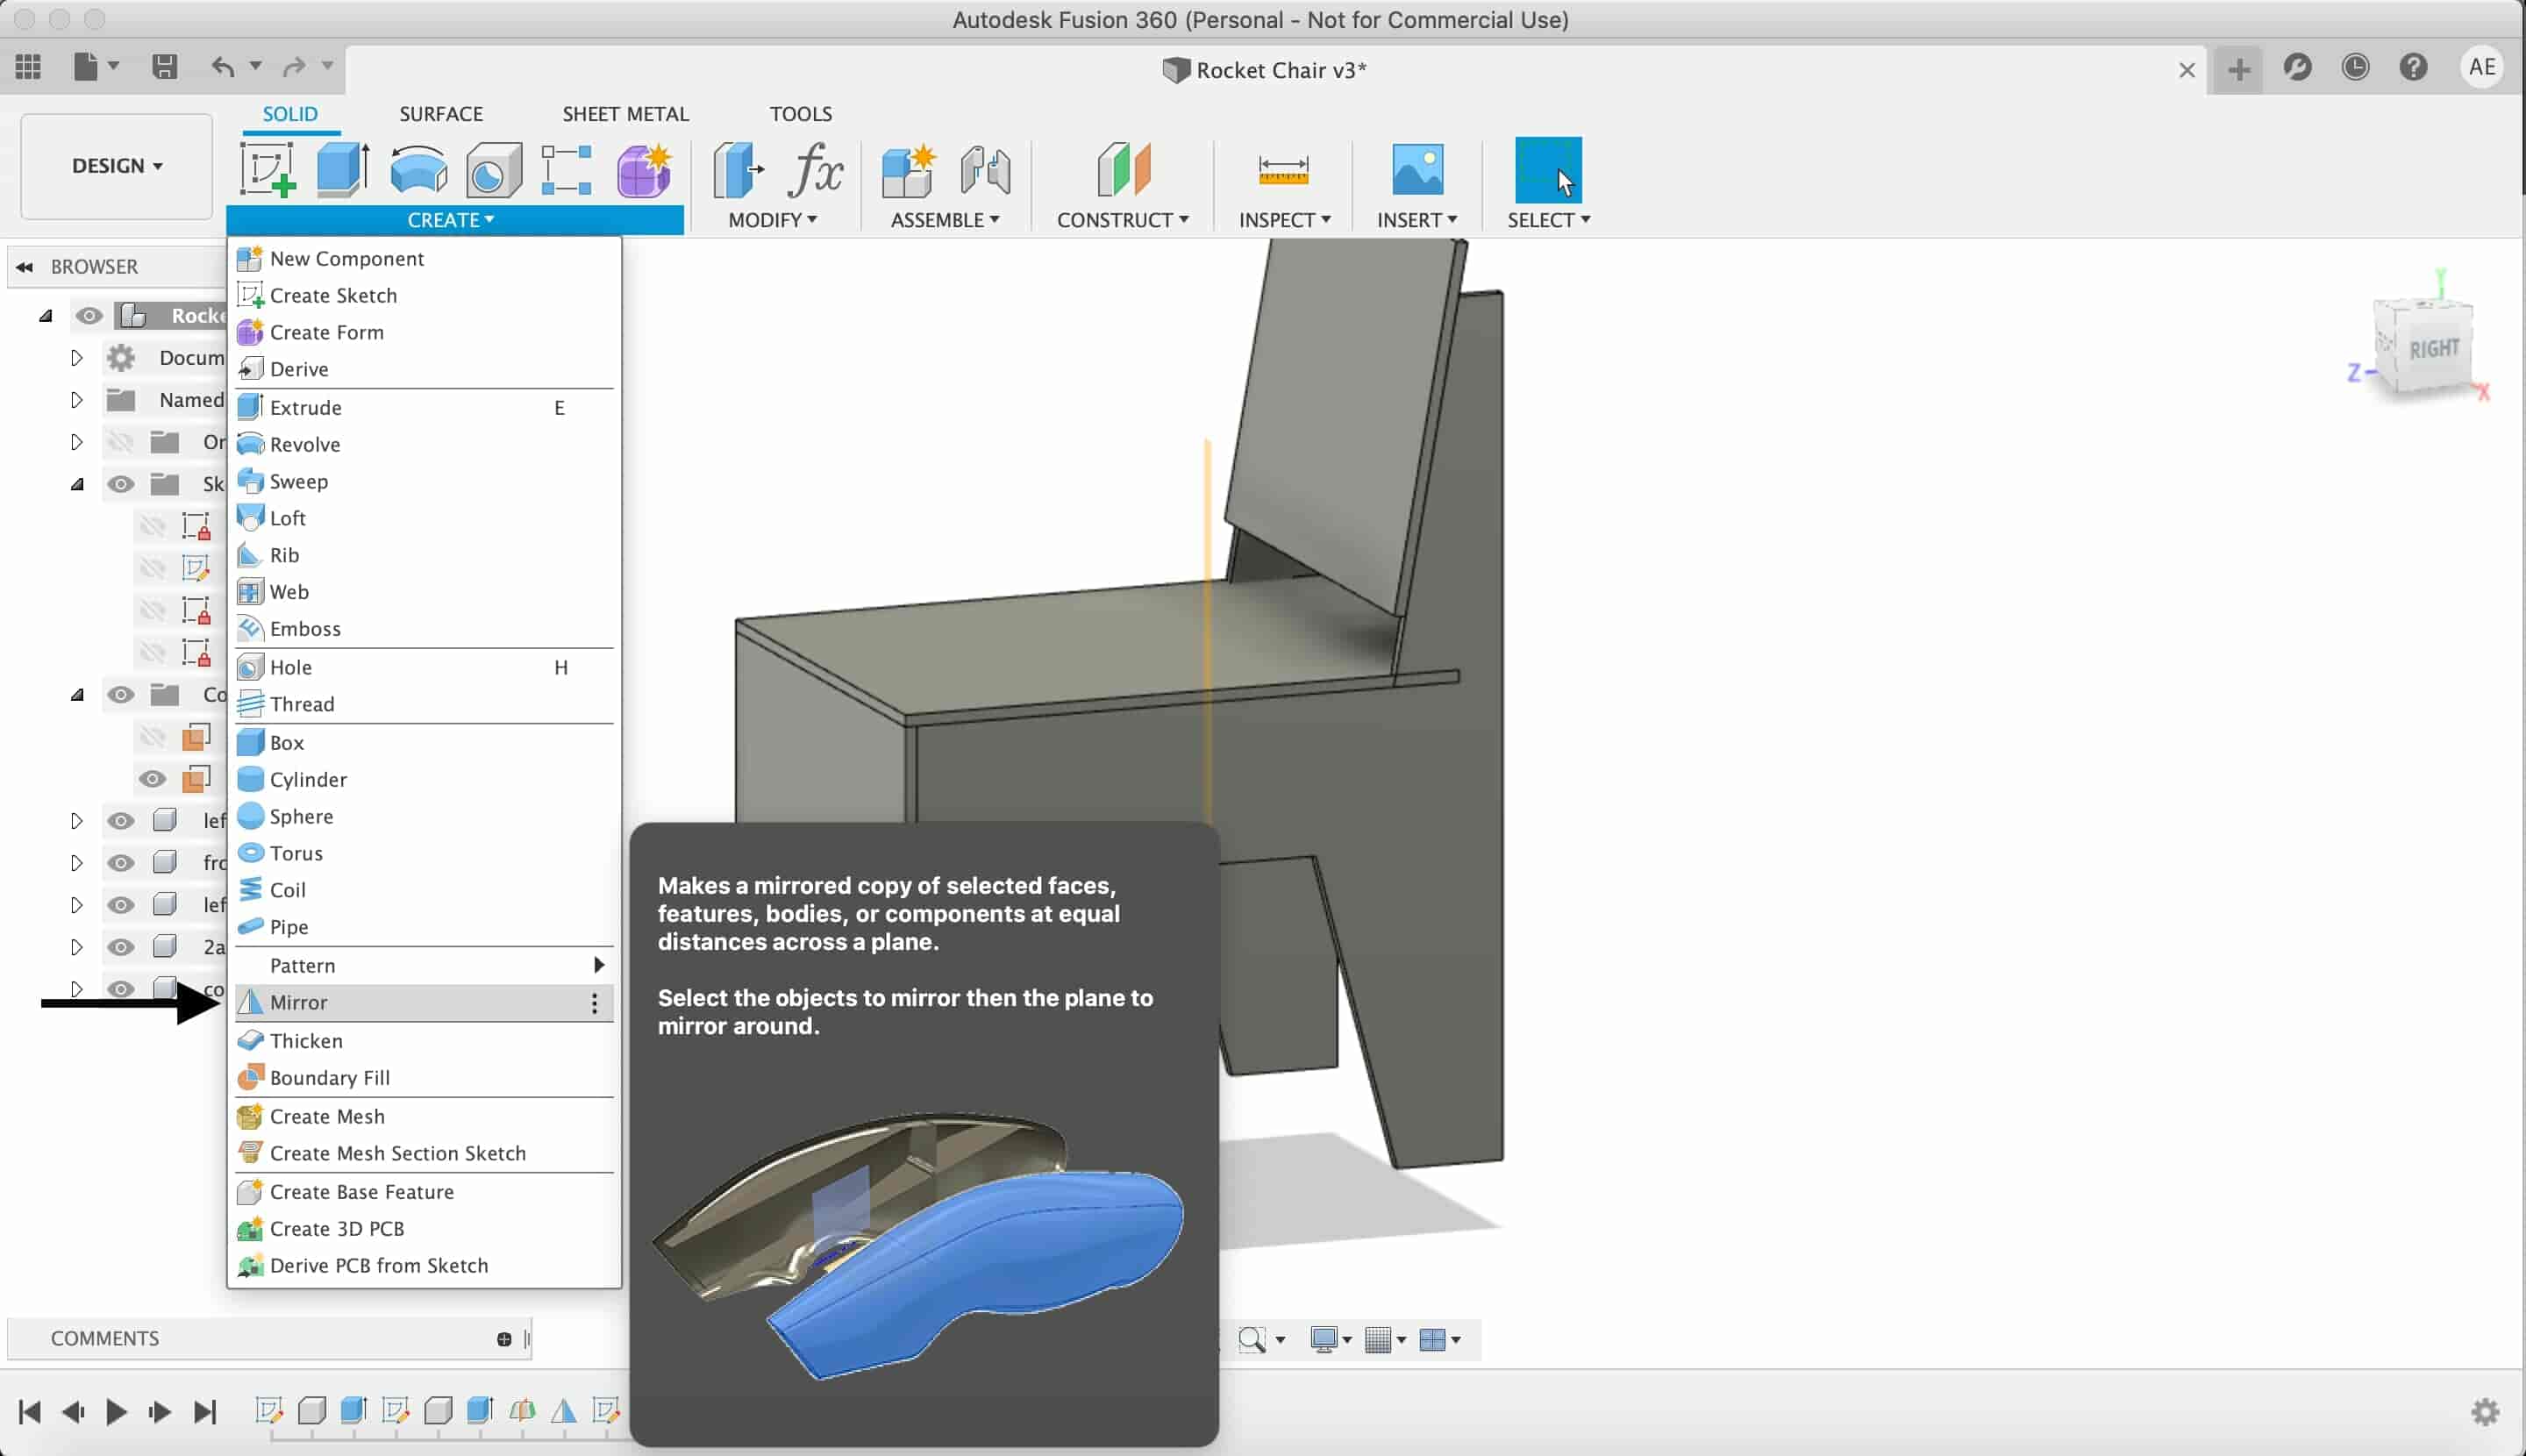This screenshot has height=1456, width=2526.
Task: Add a comment using Comments plus button
Action: pos(504,1339)
